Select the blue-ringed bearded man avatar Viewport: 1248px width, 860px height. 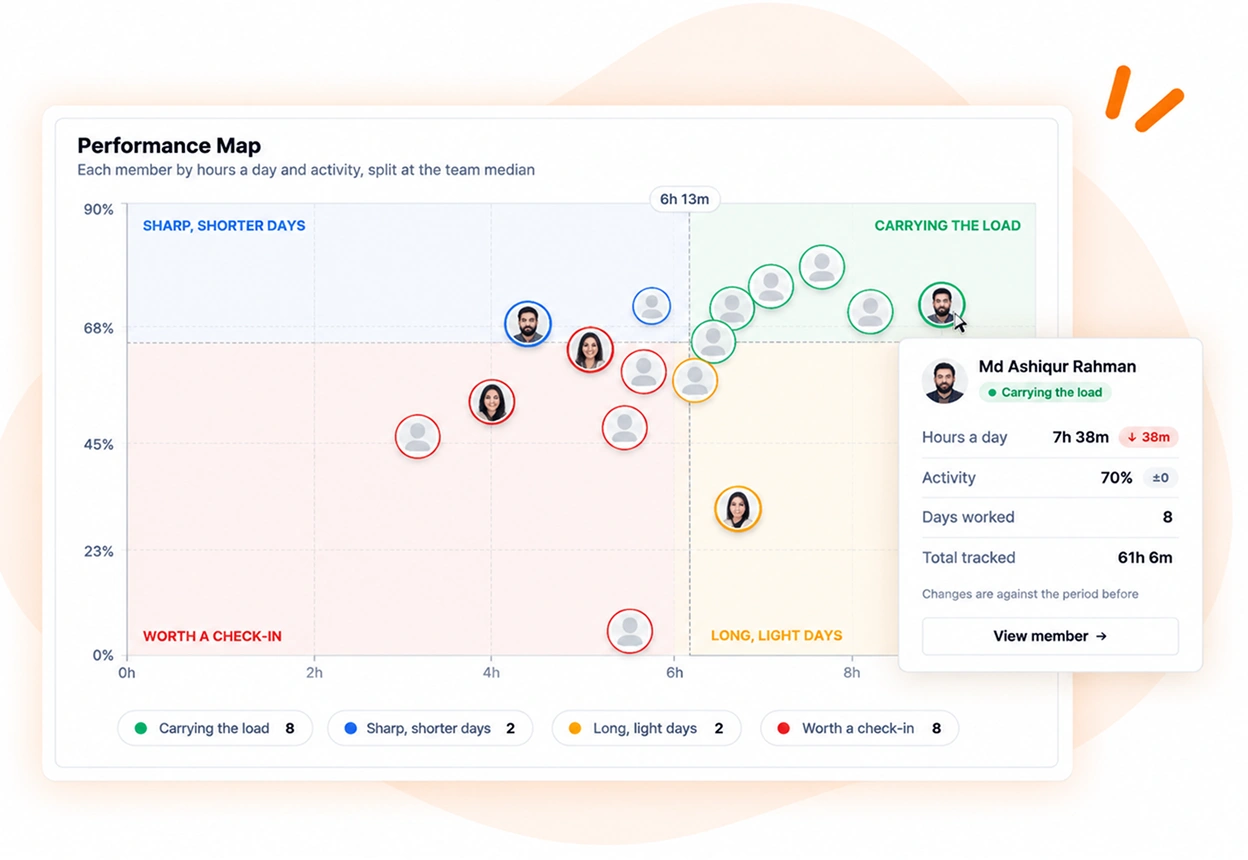[x=528, y=324]
